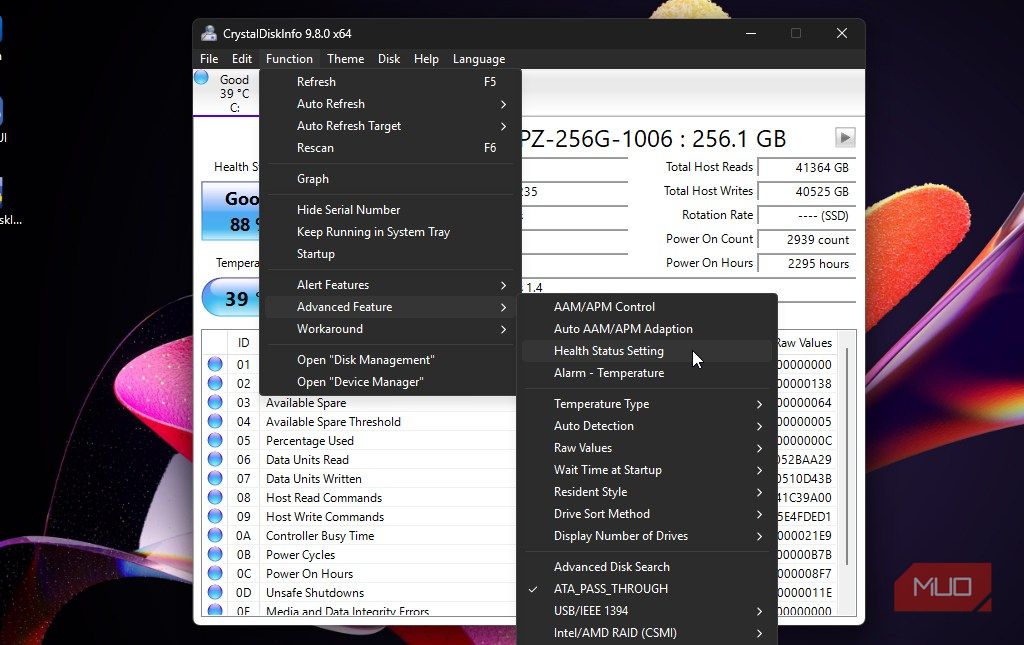1024x645 pixels.
Task: Toggle the checked ATA_PASS_THROUGH option
Action: (x=647, y=589)
